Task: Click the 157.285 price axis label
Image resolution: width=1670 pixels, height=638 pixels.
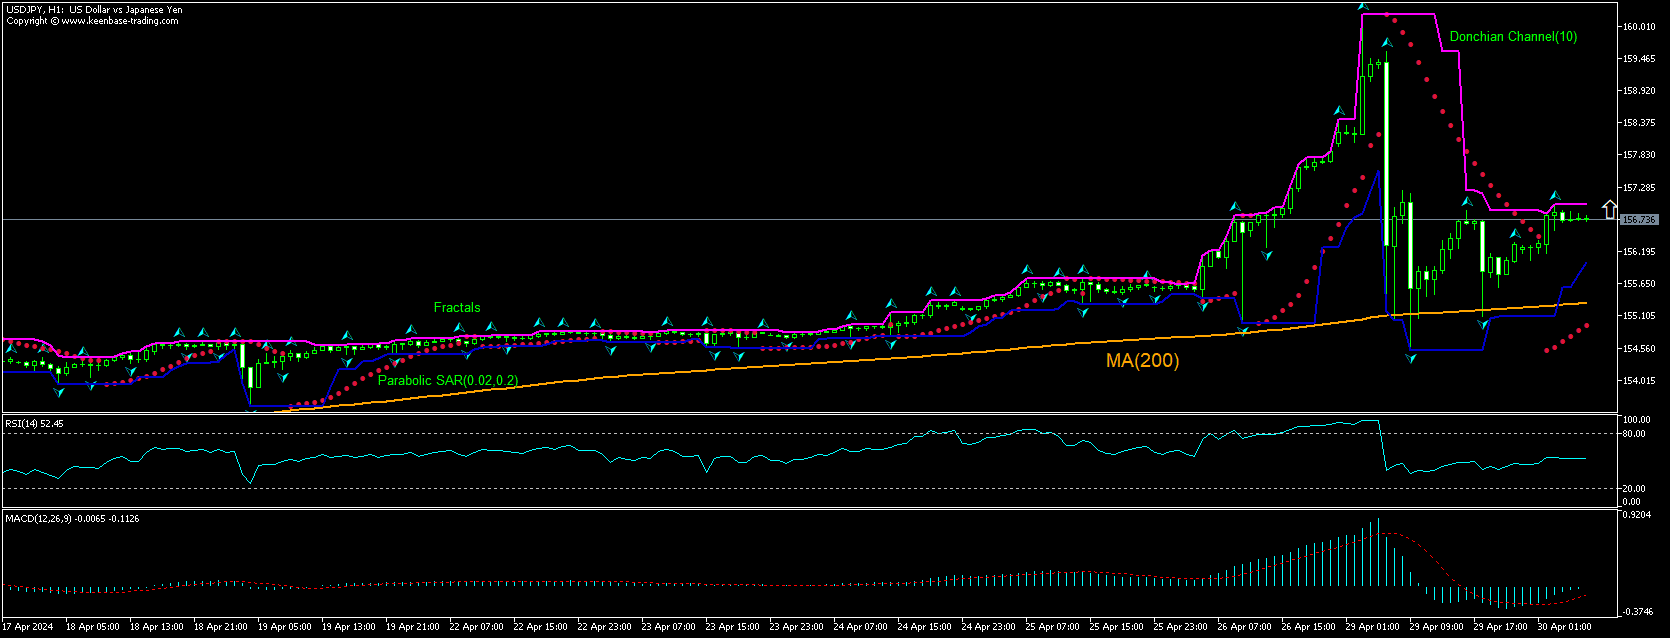Action: pos(1638,188)
